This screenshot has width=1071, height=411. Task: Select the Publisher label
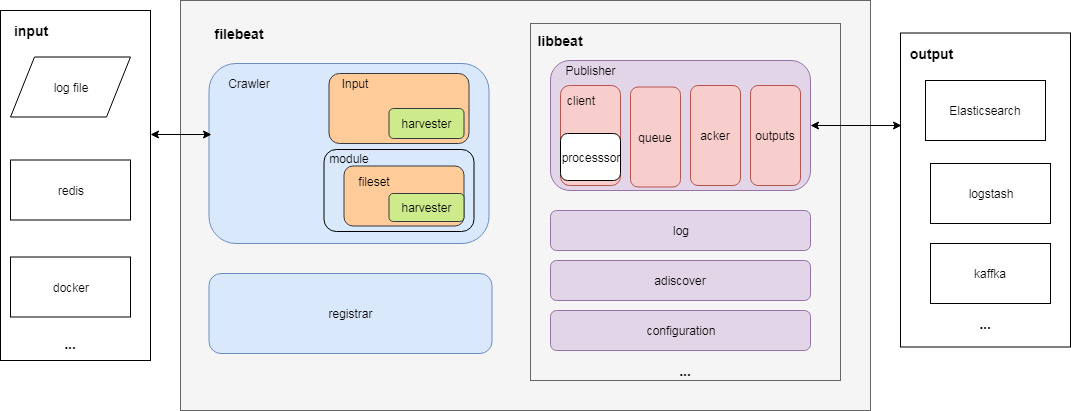point(591,70)
